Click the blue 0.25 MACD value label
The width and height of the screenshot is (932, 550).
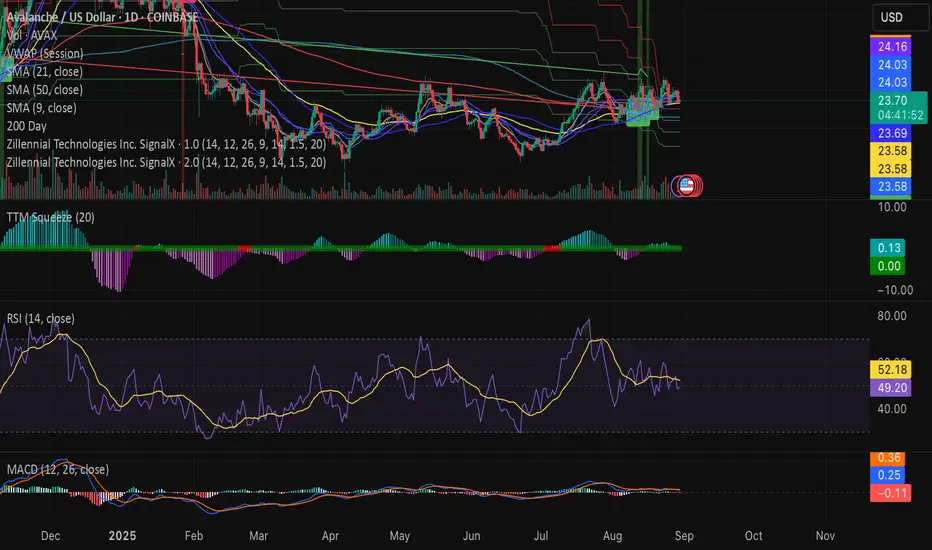[x=887, y=474]
